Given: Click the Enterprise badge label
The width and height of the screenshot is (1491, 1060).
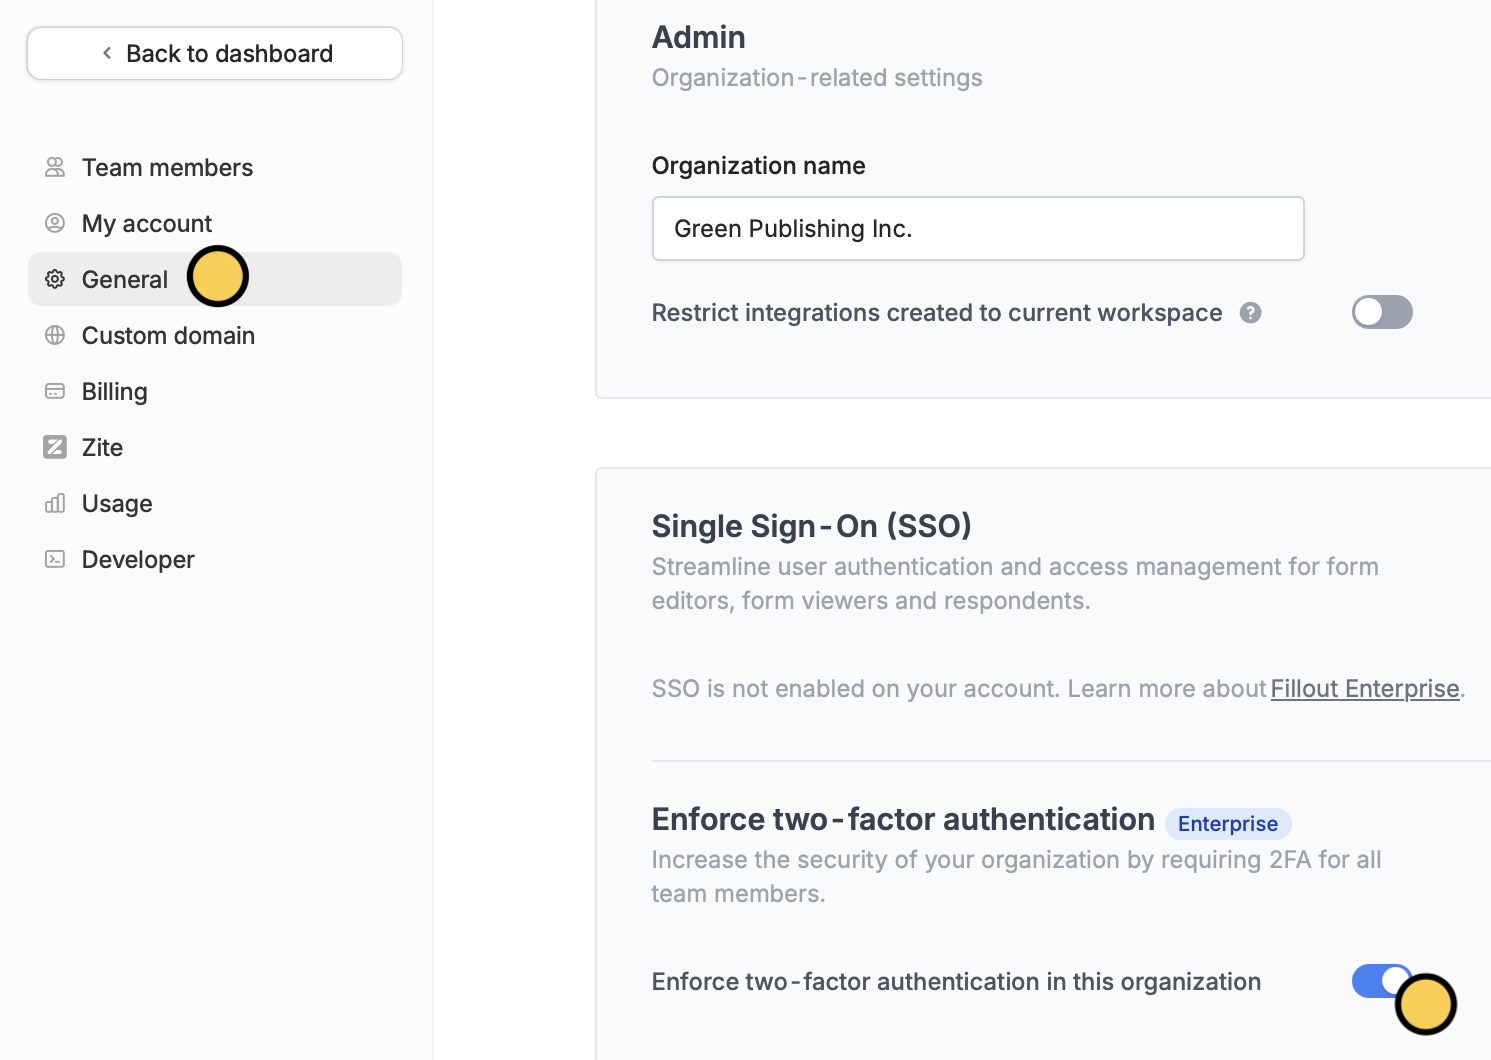Looking at the screenshot, I should [1228, 824].
